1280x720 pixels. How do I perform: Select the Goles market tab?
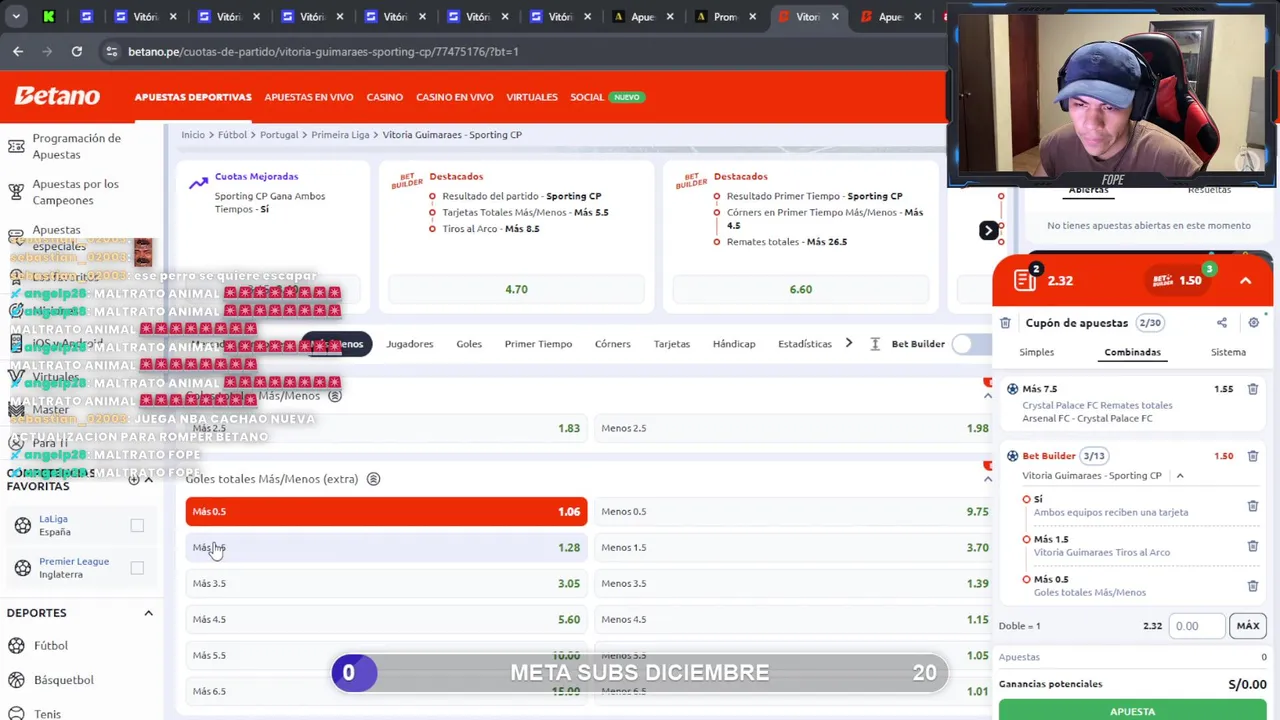(469, 344)
